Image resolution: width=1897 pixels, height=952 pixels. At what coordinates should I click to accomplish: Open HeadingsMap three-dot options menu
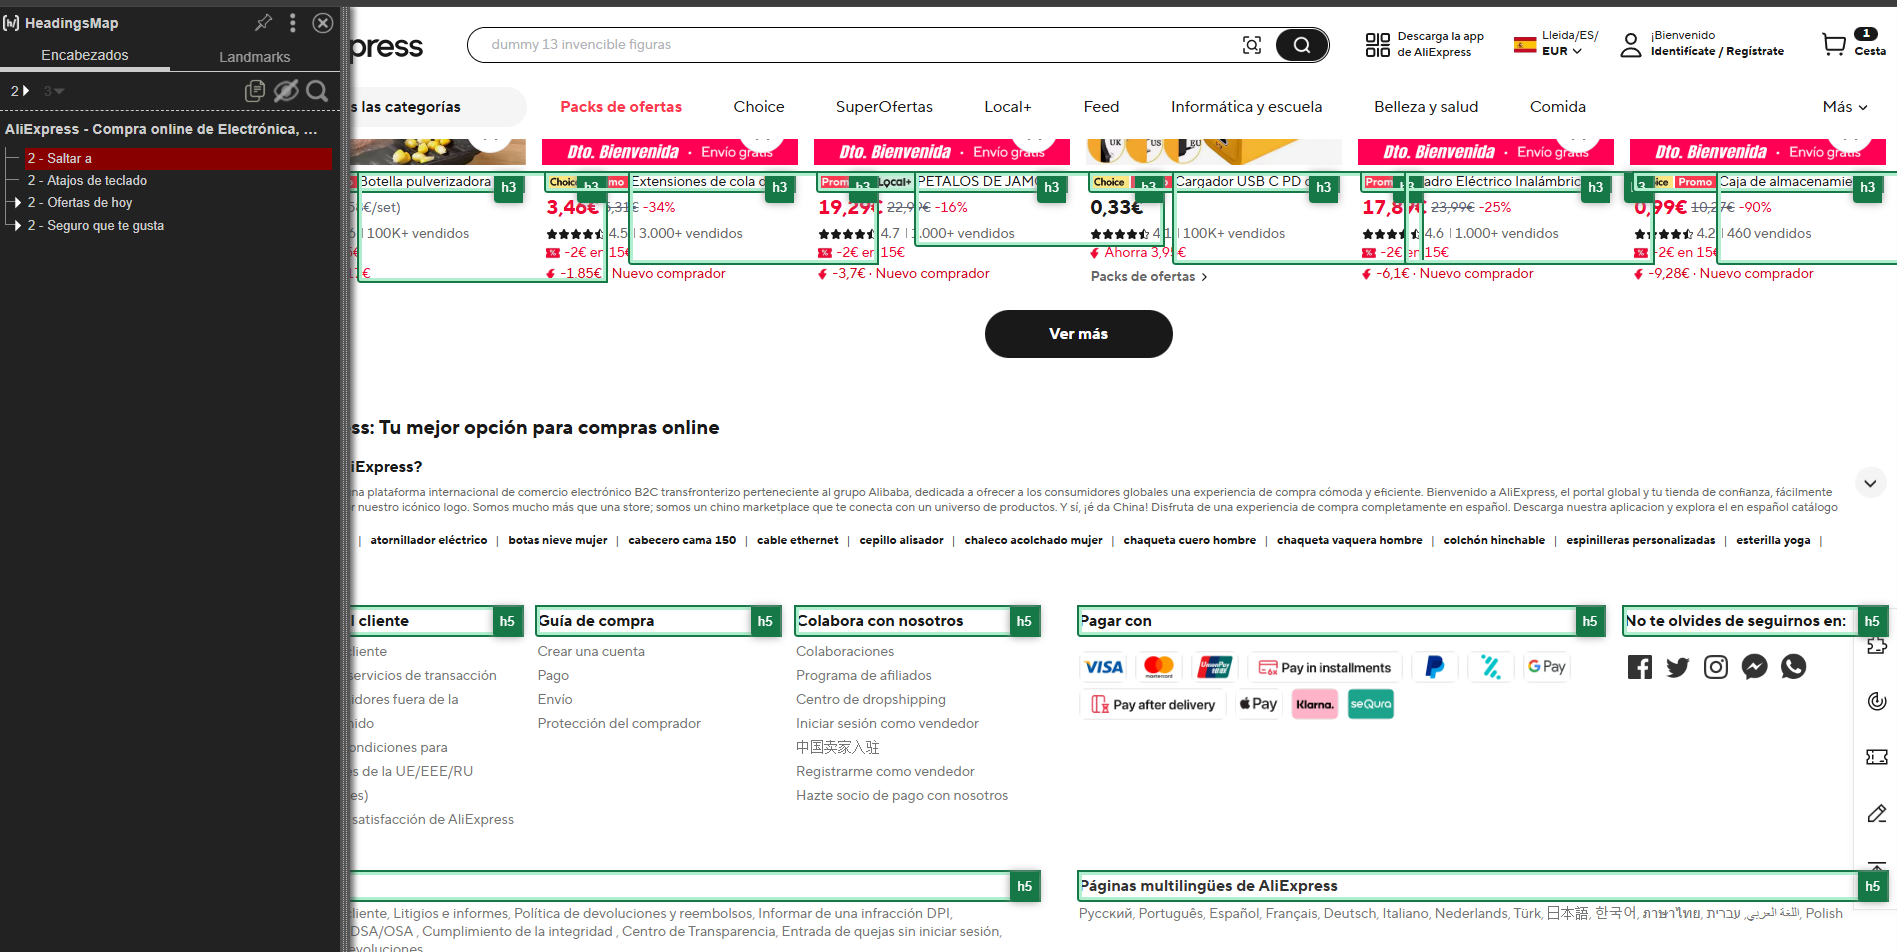pyautogui.click(x=292, y=22)
